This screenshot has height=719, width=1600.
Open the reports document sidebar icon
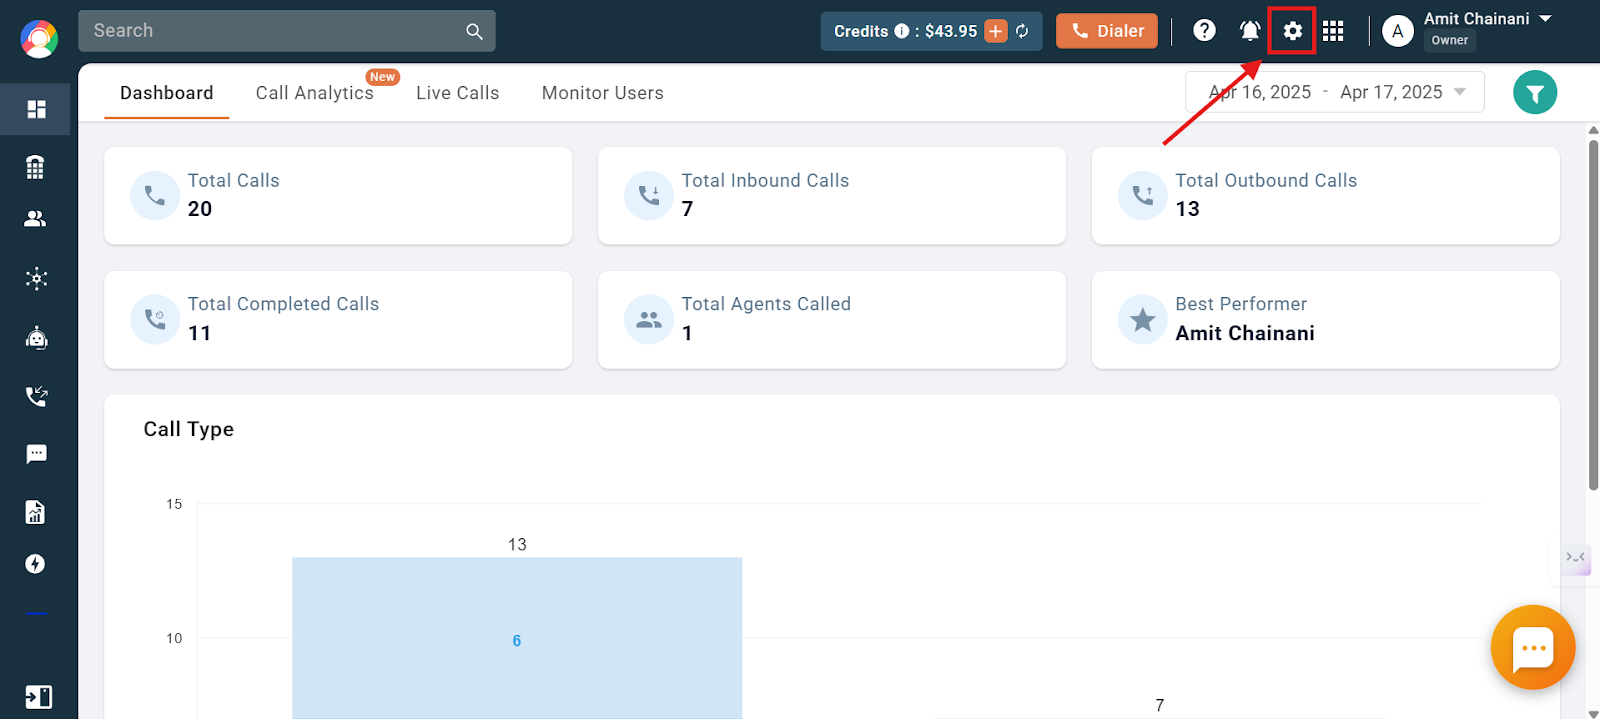[35, 512]
